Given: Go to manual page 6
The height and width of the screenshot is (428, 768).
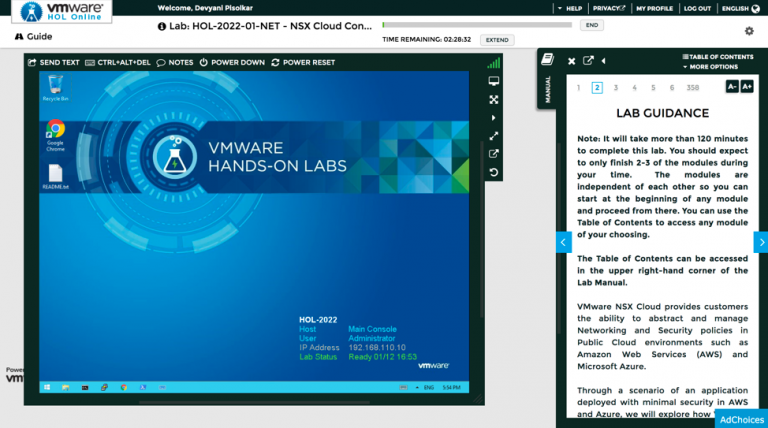Looking at the screenshot, I should (672, 88).
